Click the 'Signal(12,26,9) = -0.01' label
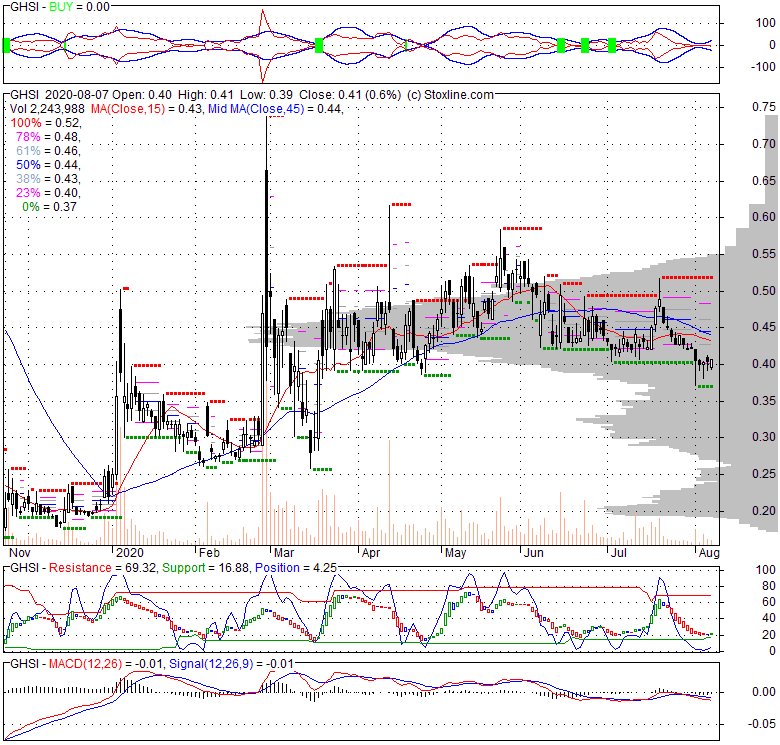This screenshot has width=780, height=745. [231, 663]
